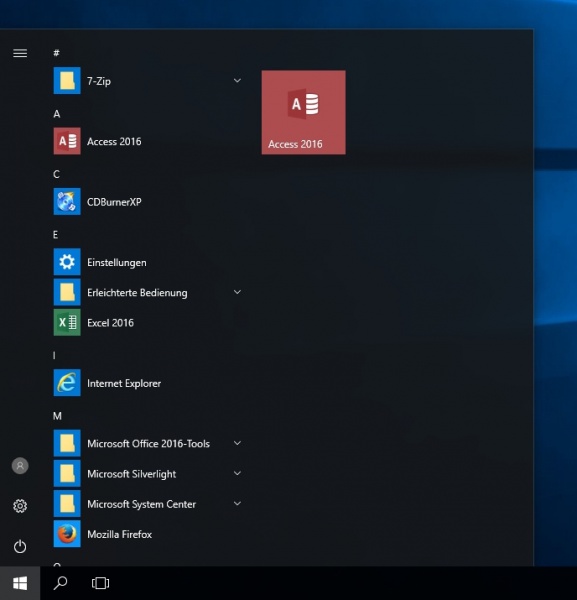Launch Mozilla Firefox via its icon
The width and height of the screenshot is (577, 600).
click(x=67, y=534)
